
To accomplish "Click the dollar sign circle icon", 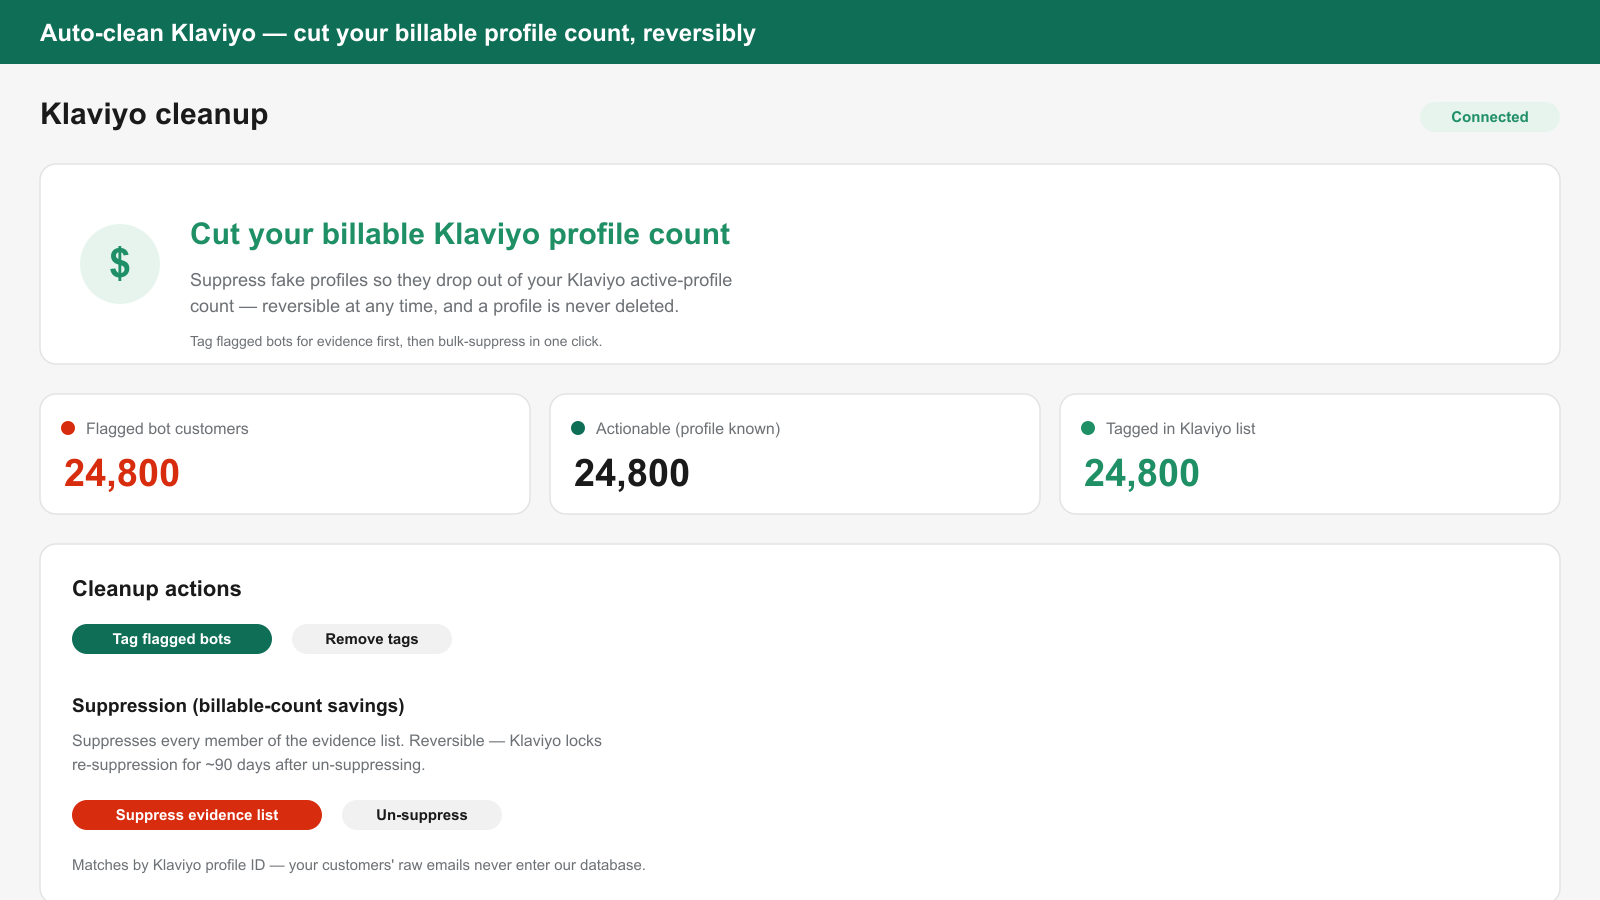I will click(x=120, y=264).
